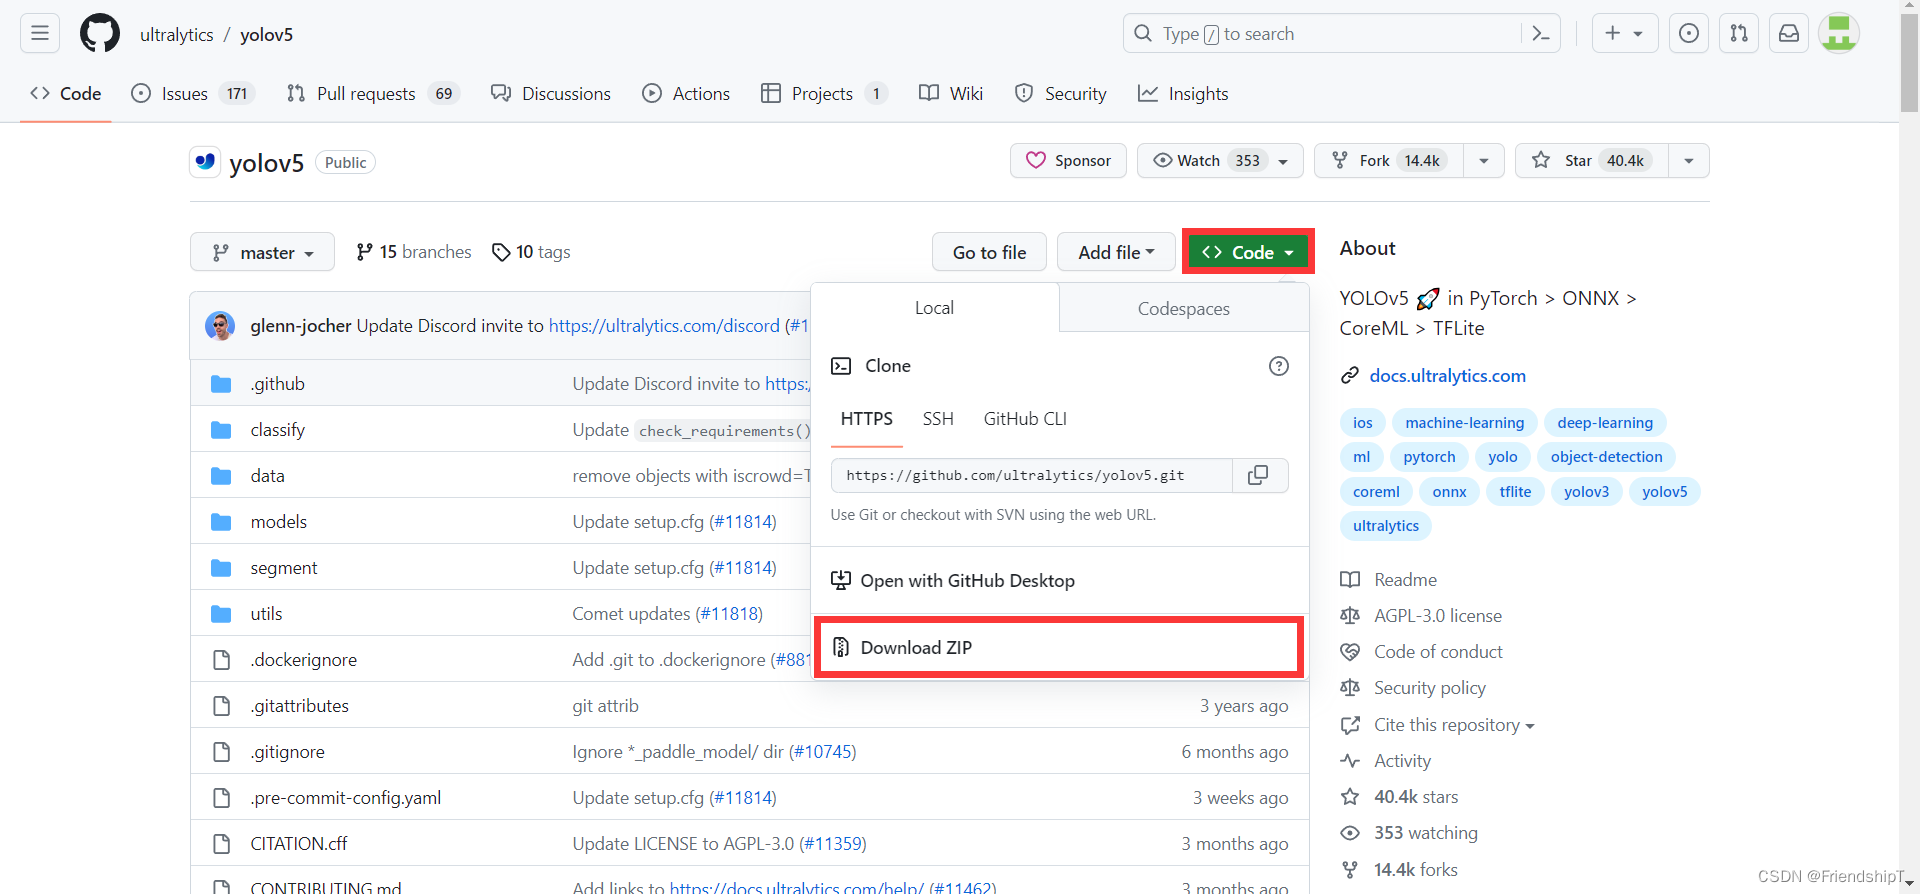Viewport: 1920px width, 894px height.
Task: Switch to the Codespaces tab
Action: pos(1184,308)
